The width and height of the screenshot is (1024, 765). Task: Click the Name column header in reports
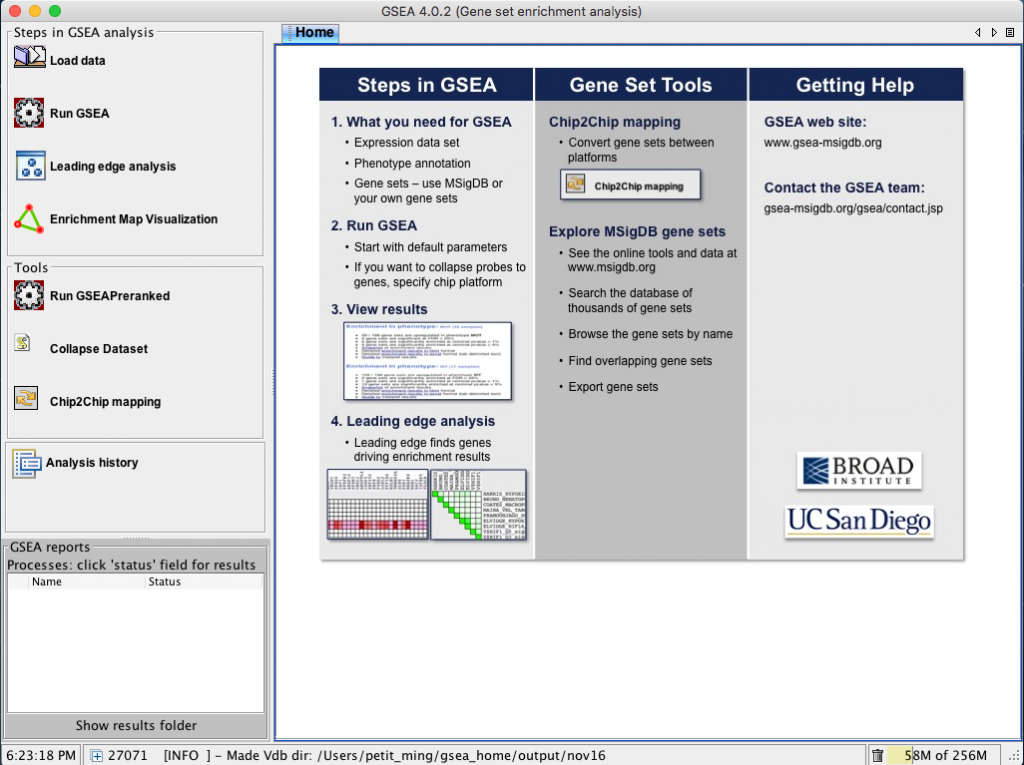(47, 581)
